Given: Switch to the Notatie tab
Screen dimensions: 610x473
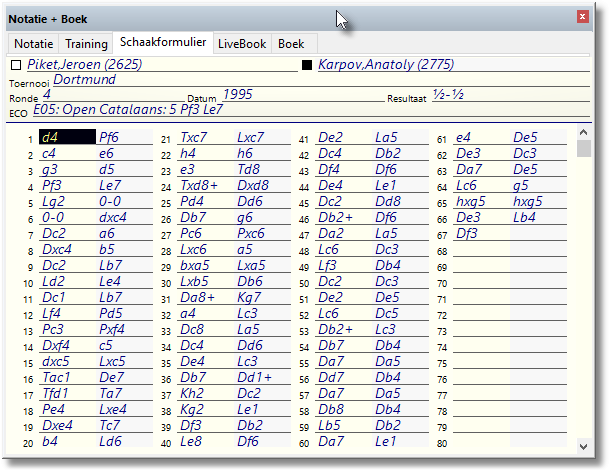Looking at the screenshot, I should 34,44.
